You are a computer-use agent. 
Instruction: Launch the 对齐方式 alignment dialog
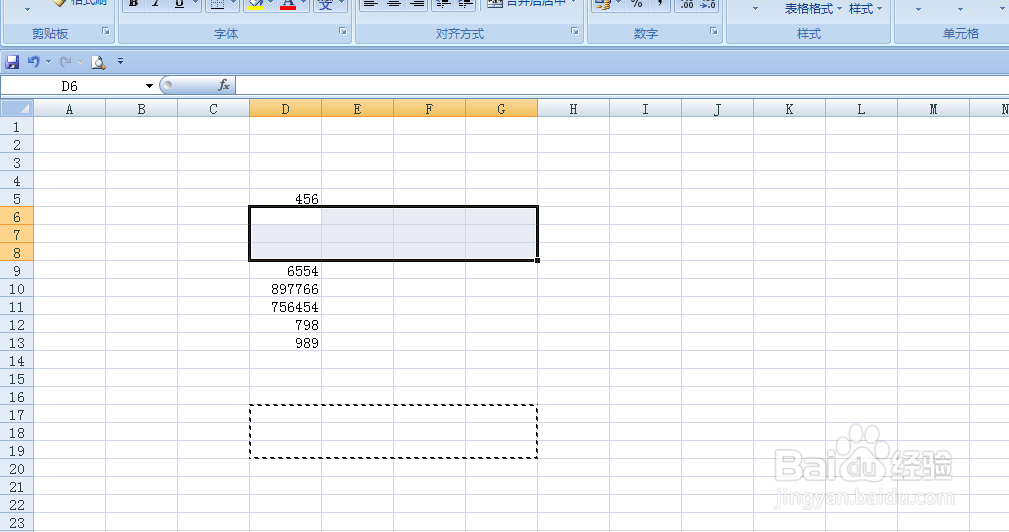coord(575,31)
